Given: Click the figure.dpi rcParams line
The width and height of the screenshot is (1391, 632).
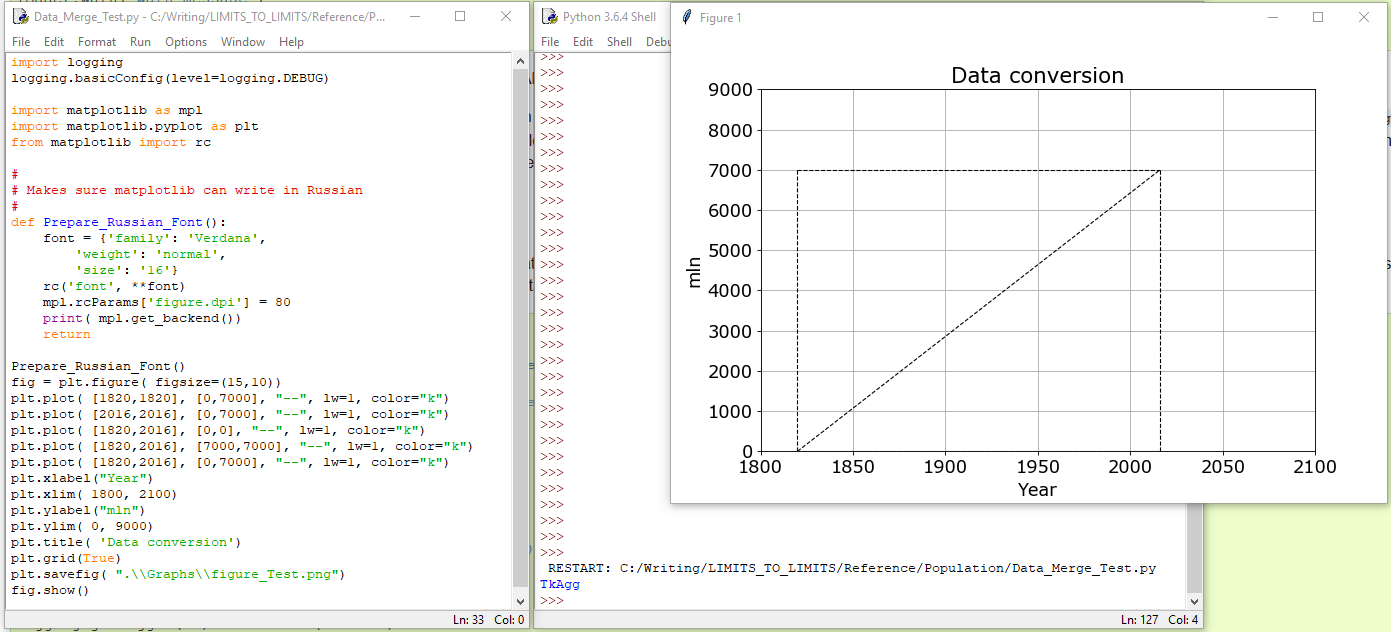Looking at the screenshot, I should tap(167, 302).
